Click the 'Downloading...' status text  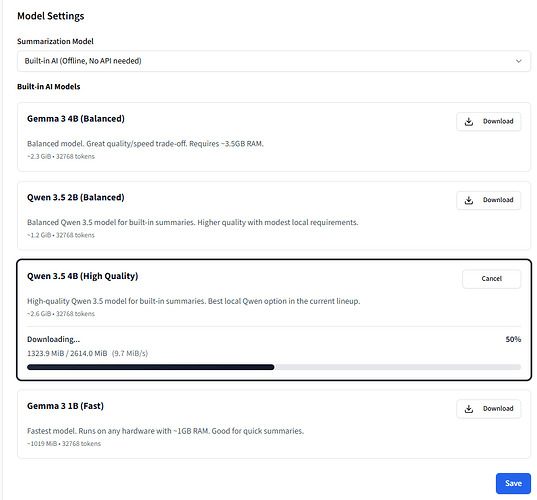click(x=53, y=339)
